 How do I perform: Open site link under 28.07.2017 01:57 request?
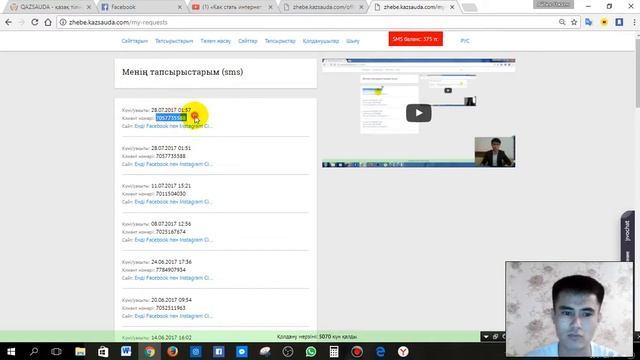click(x=173, y=126)
